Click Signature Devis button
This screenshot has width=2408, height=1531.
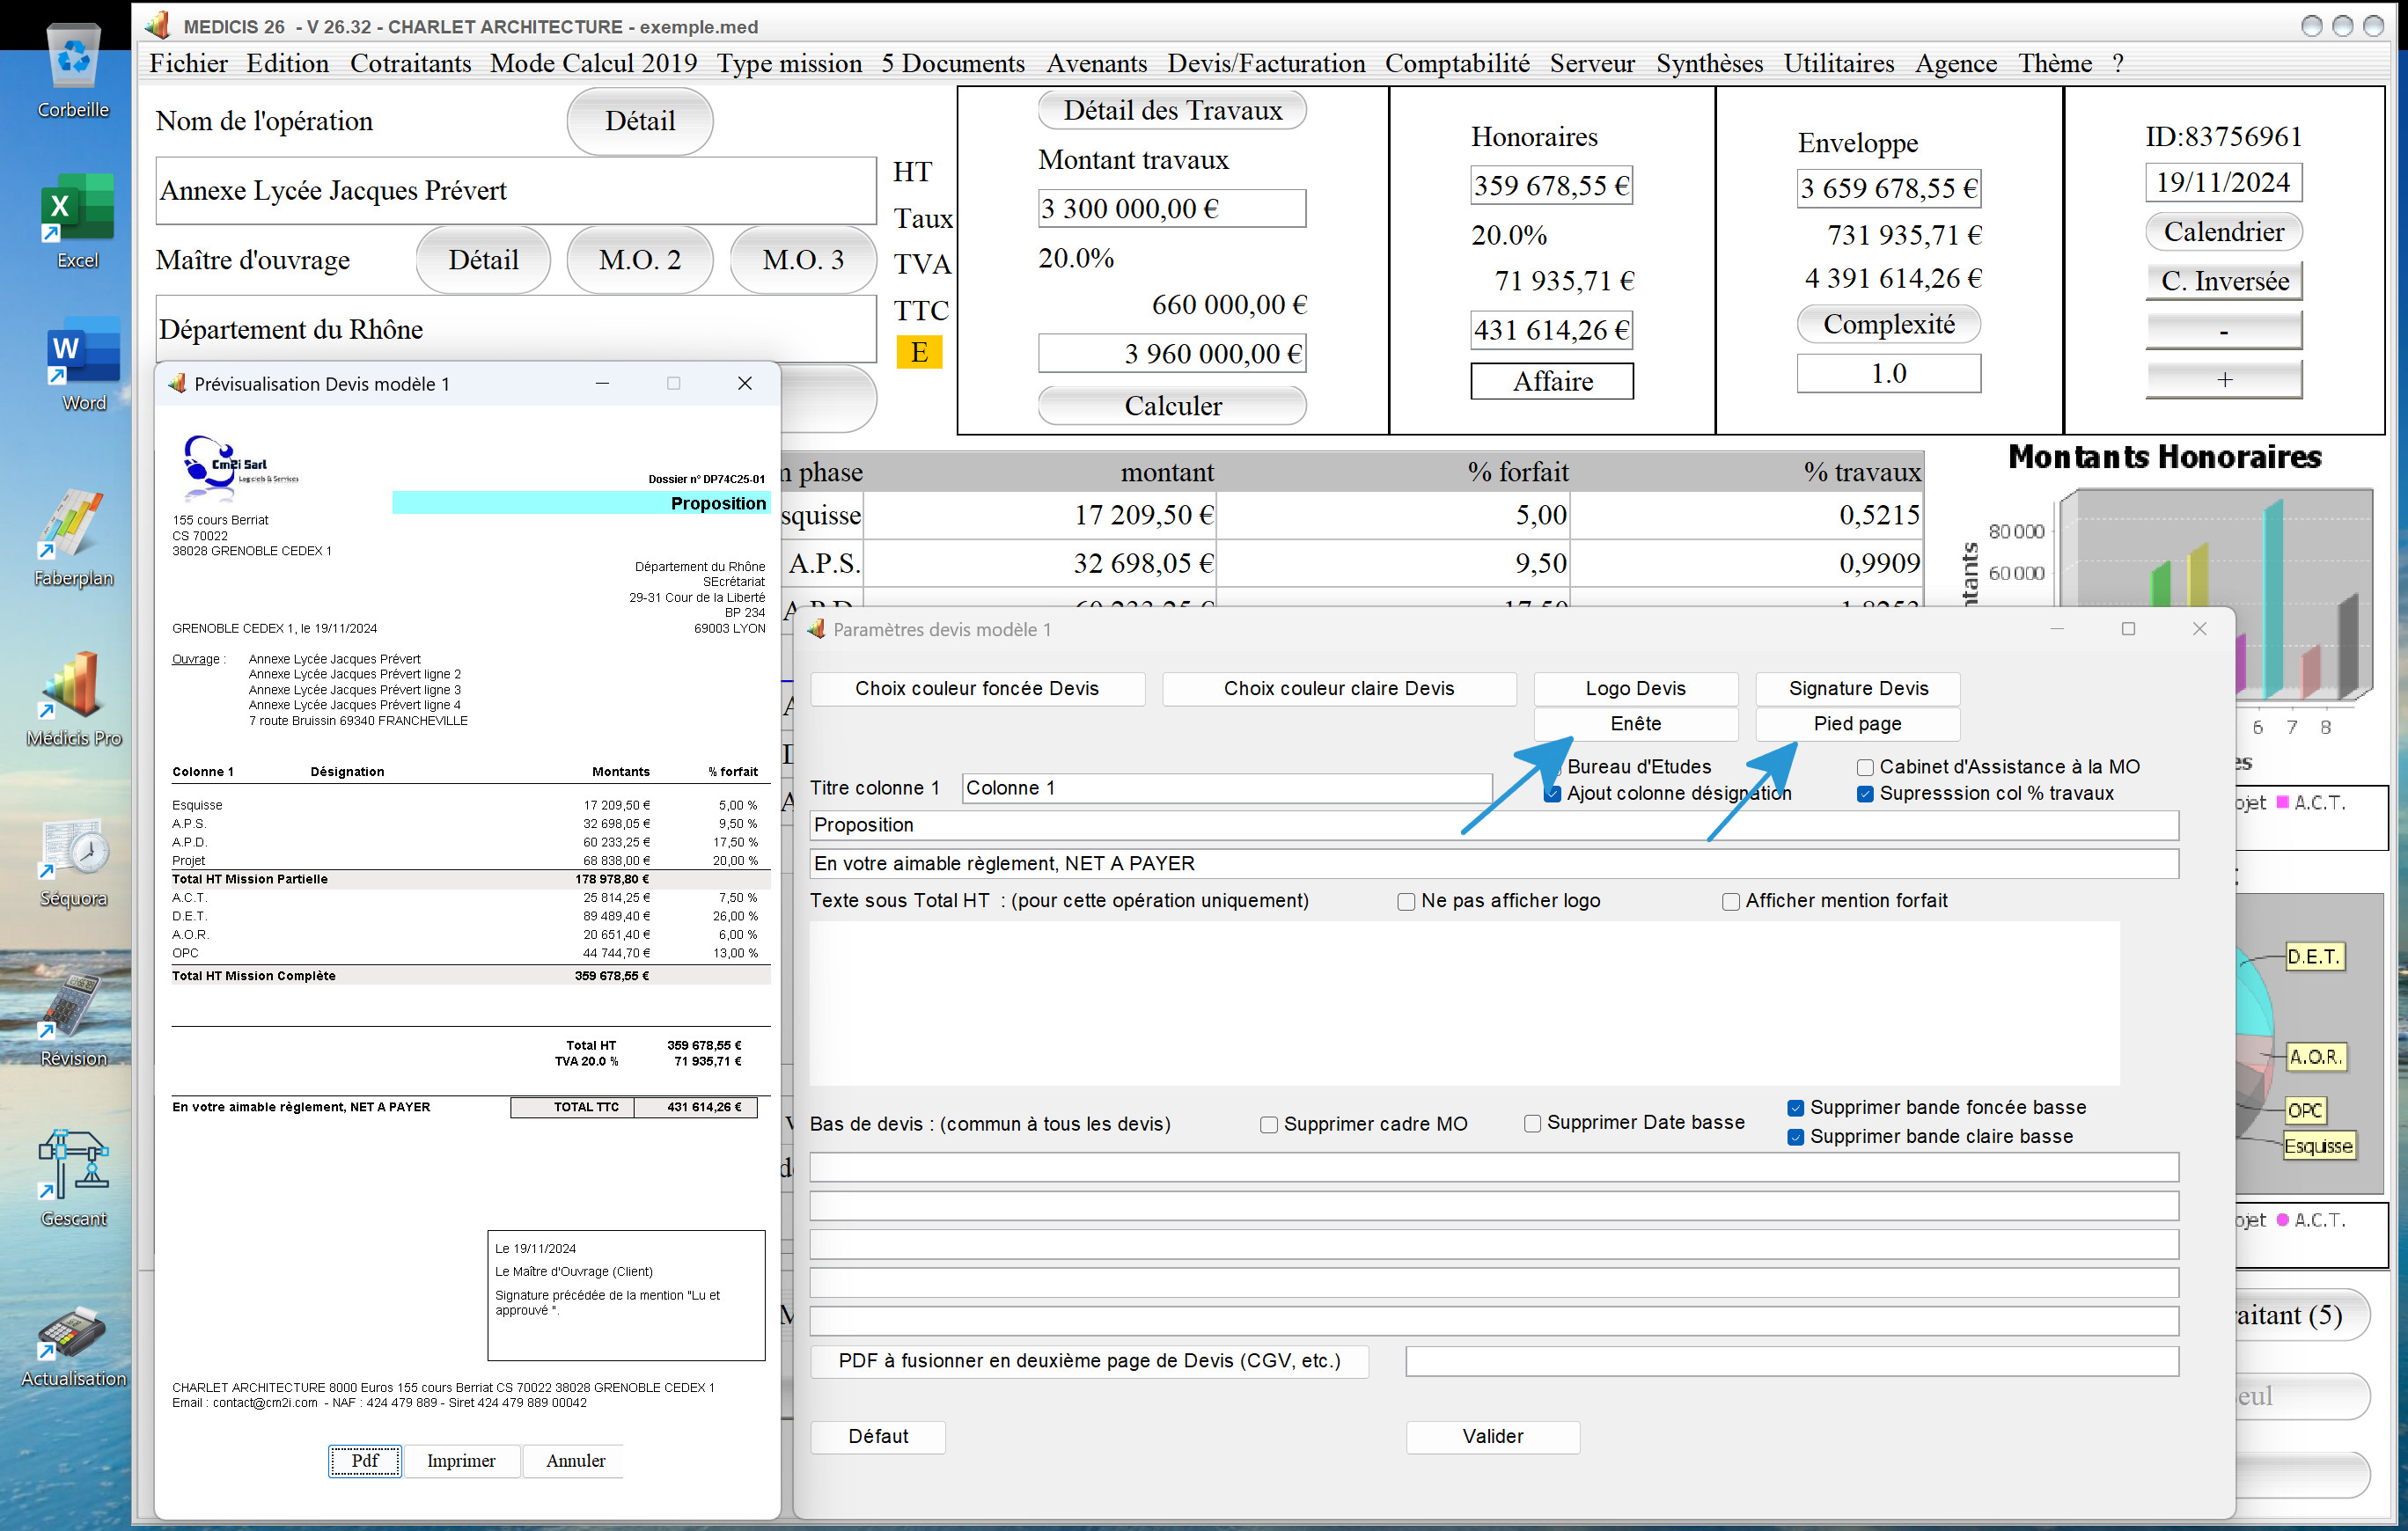point(1858,689)
